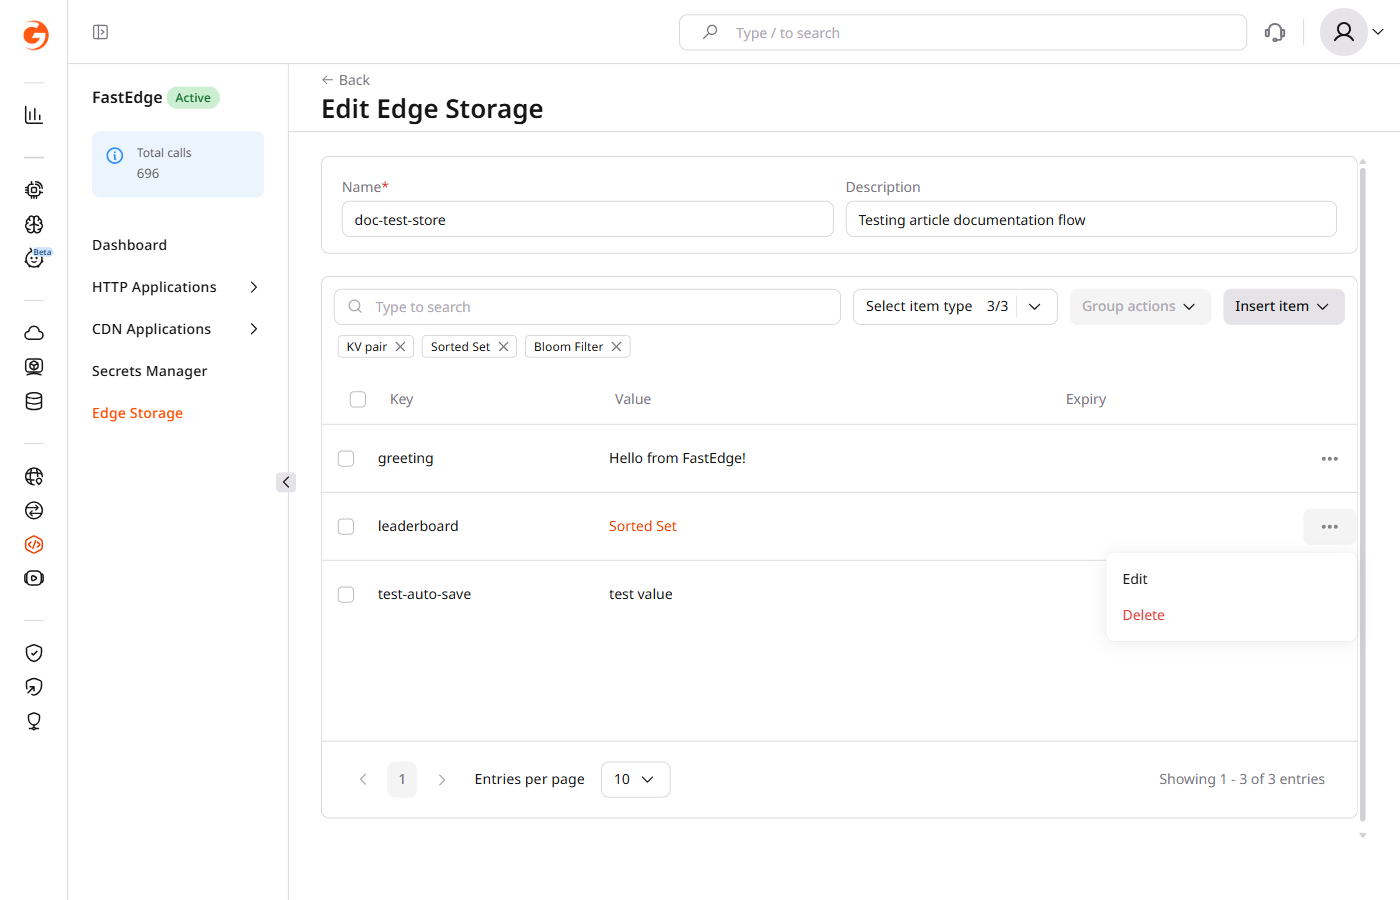Click the test value cell
Screen dimensions: 1400x900
point(641,595)
